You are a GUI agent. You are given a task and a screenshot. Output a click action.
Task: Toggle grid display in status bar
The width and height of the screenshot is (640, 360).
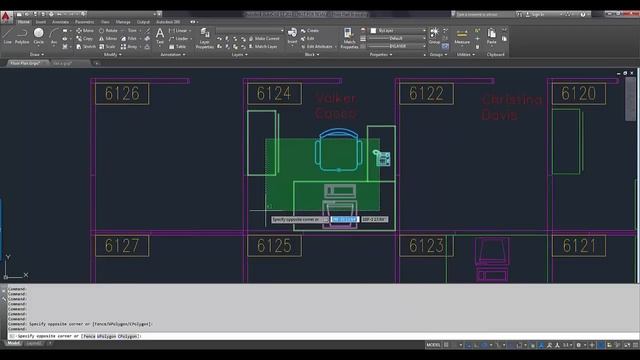[446, 345]
